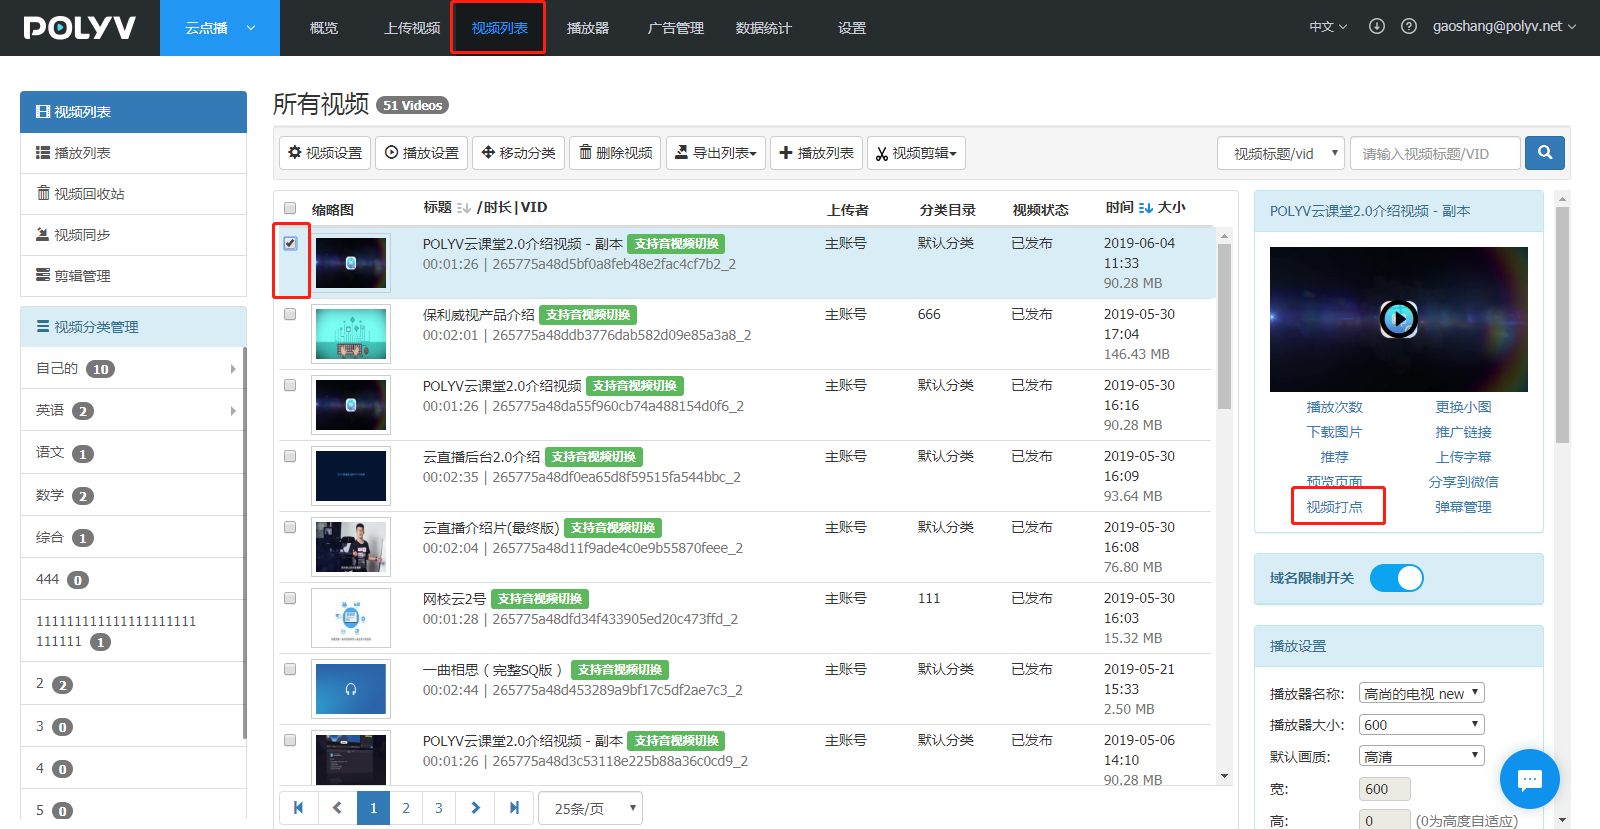Open 默认画质 dropdown

tap(1422, 756)
